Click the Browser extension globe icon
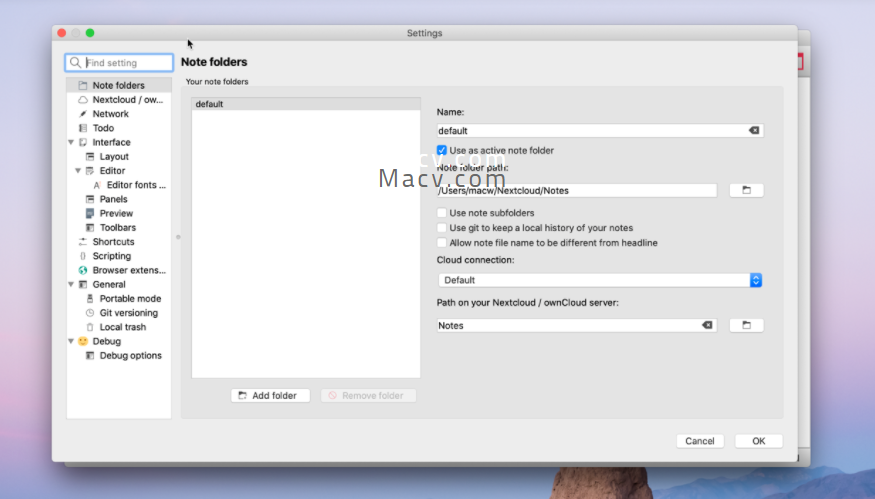 tap(83, 270)
